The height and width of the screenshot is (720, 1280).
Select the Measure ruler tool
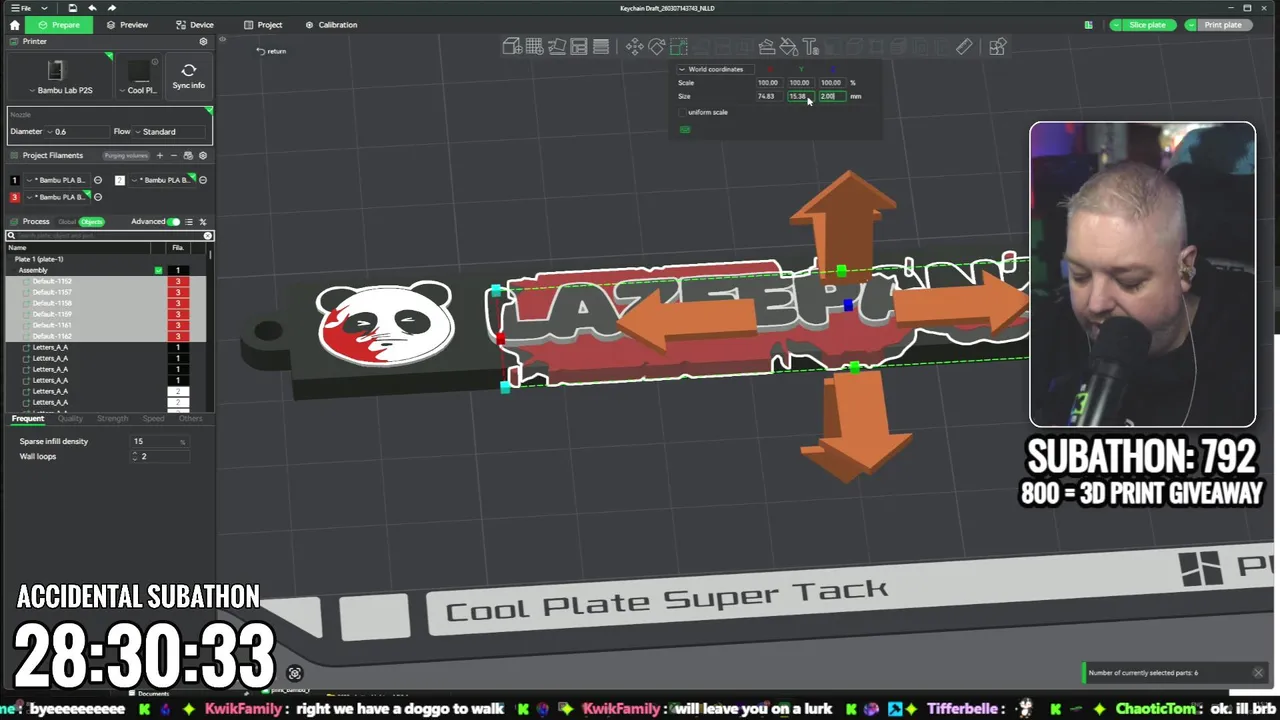point(964,47)
